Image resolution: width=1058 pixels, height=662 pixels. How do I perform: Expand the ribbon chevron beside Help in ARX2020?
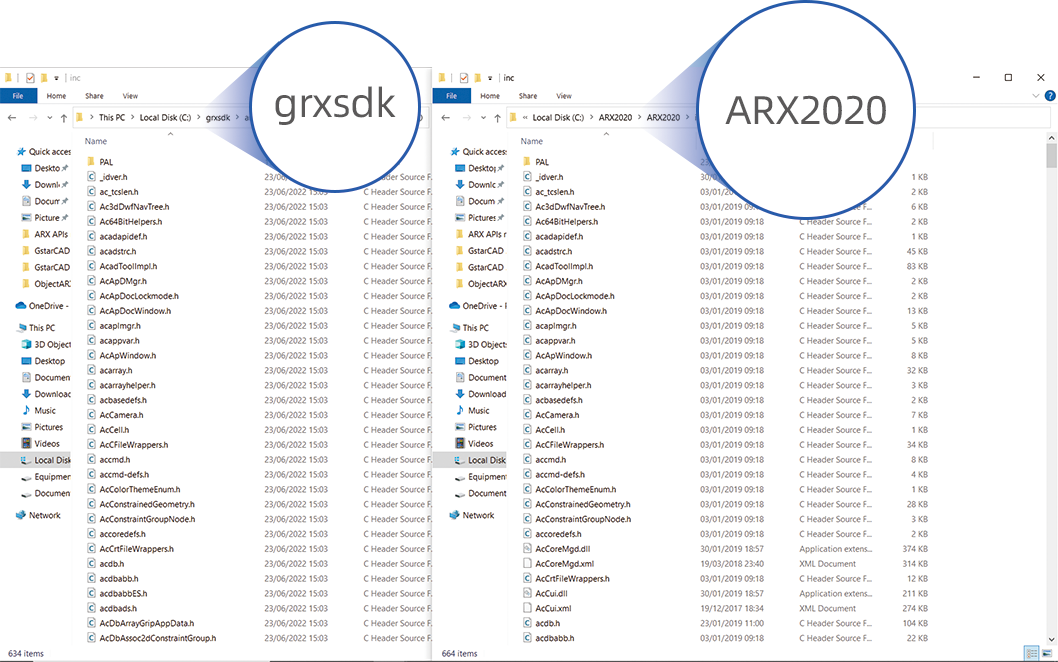coord(1036,96)
